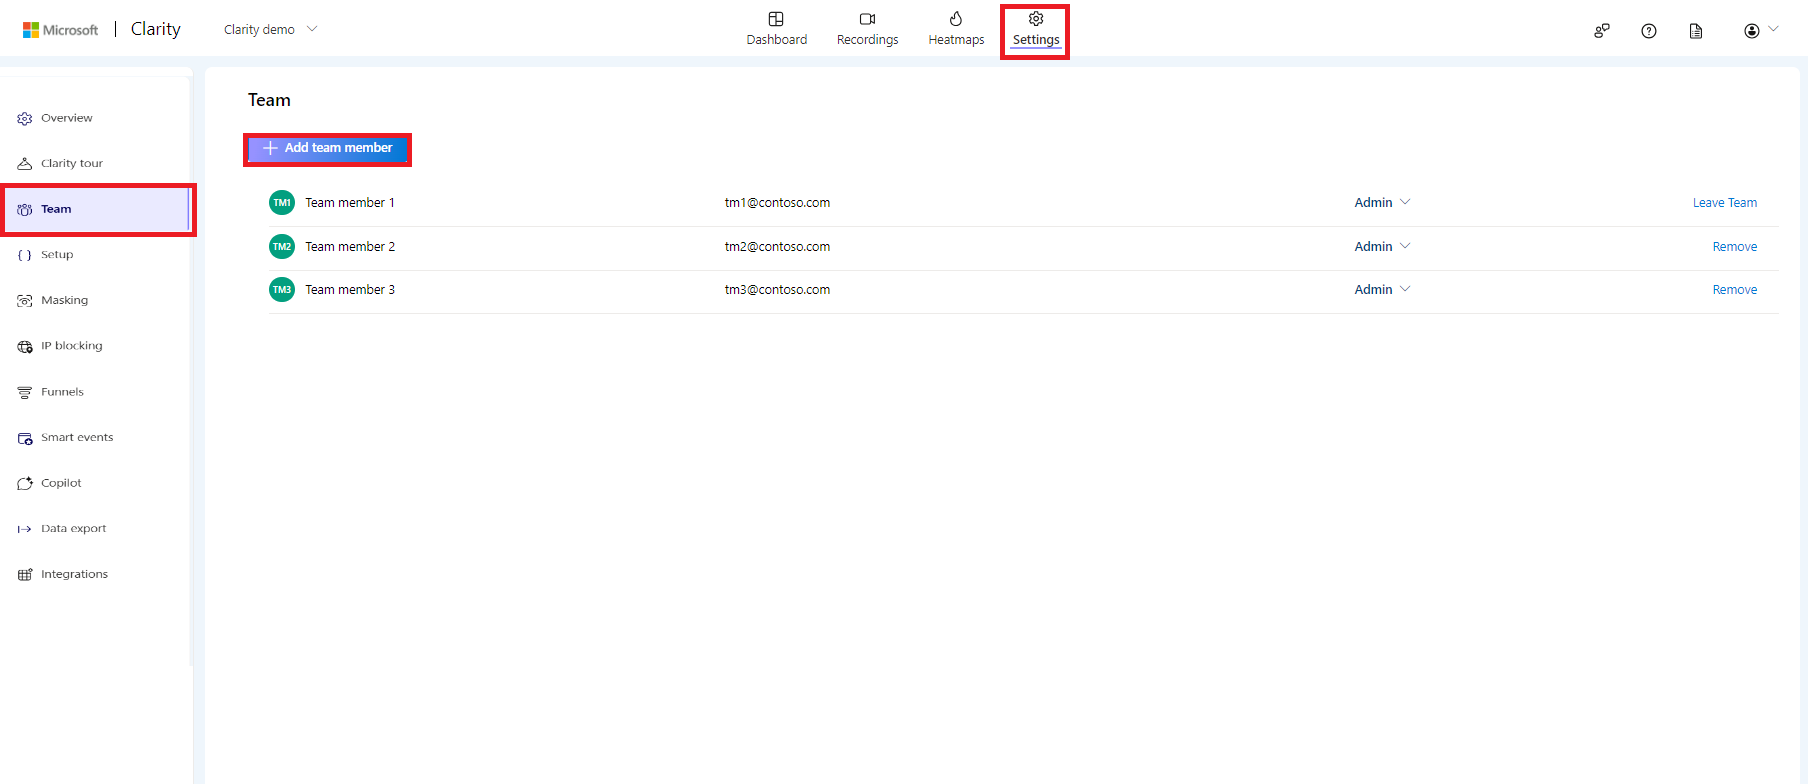The height and width of the screenshot is (784, 1808).
Task: Click the Team page heading
Action: click(269, 100)
